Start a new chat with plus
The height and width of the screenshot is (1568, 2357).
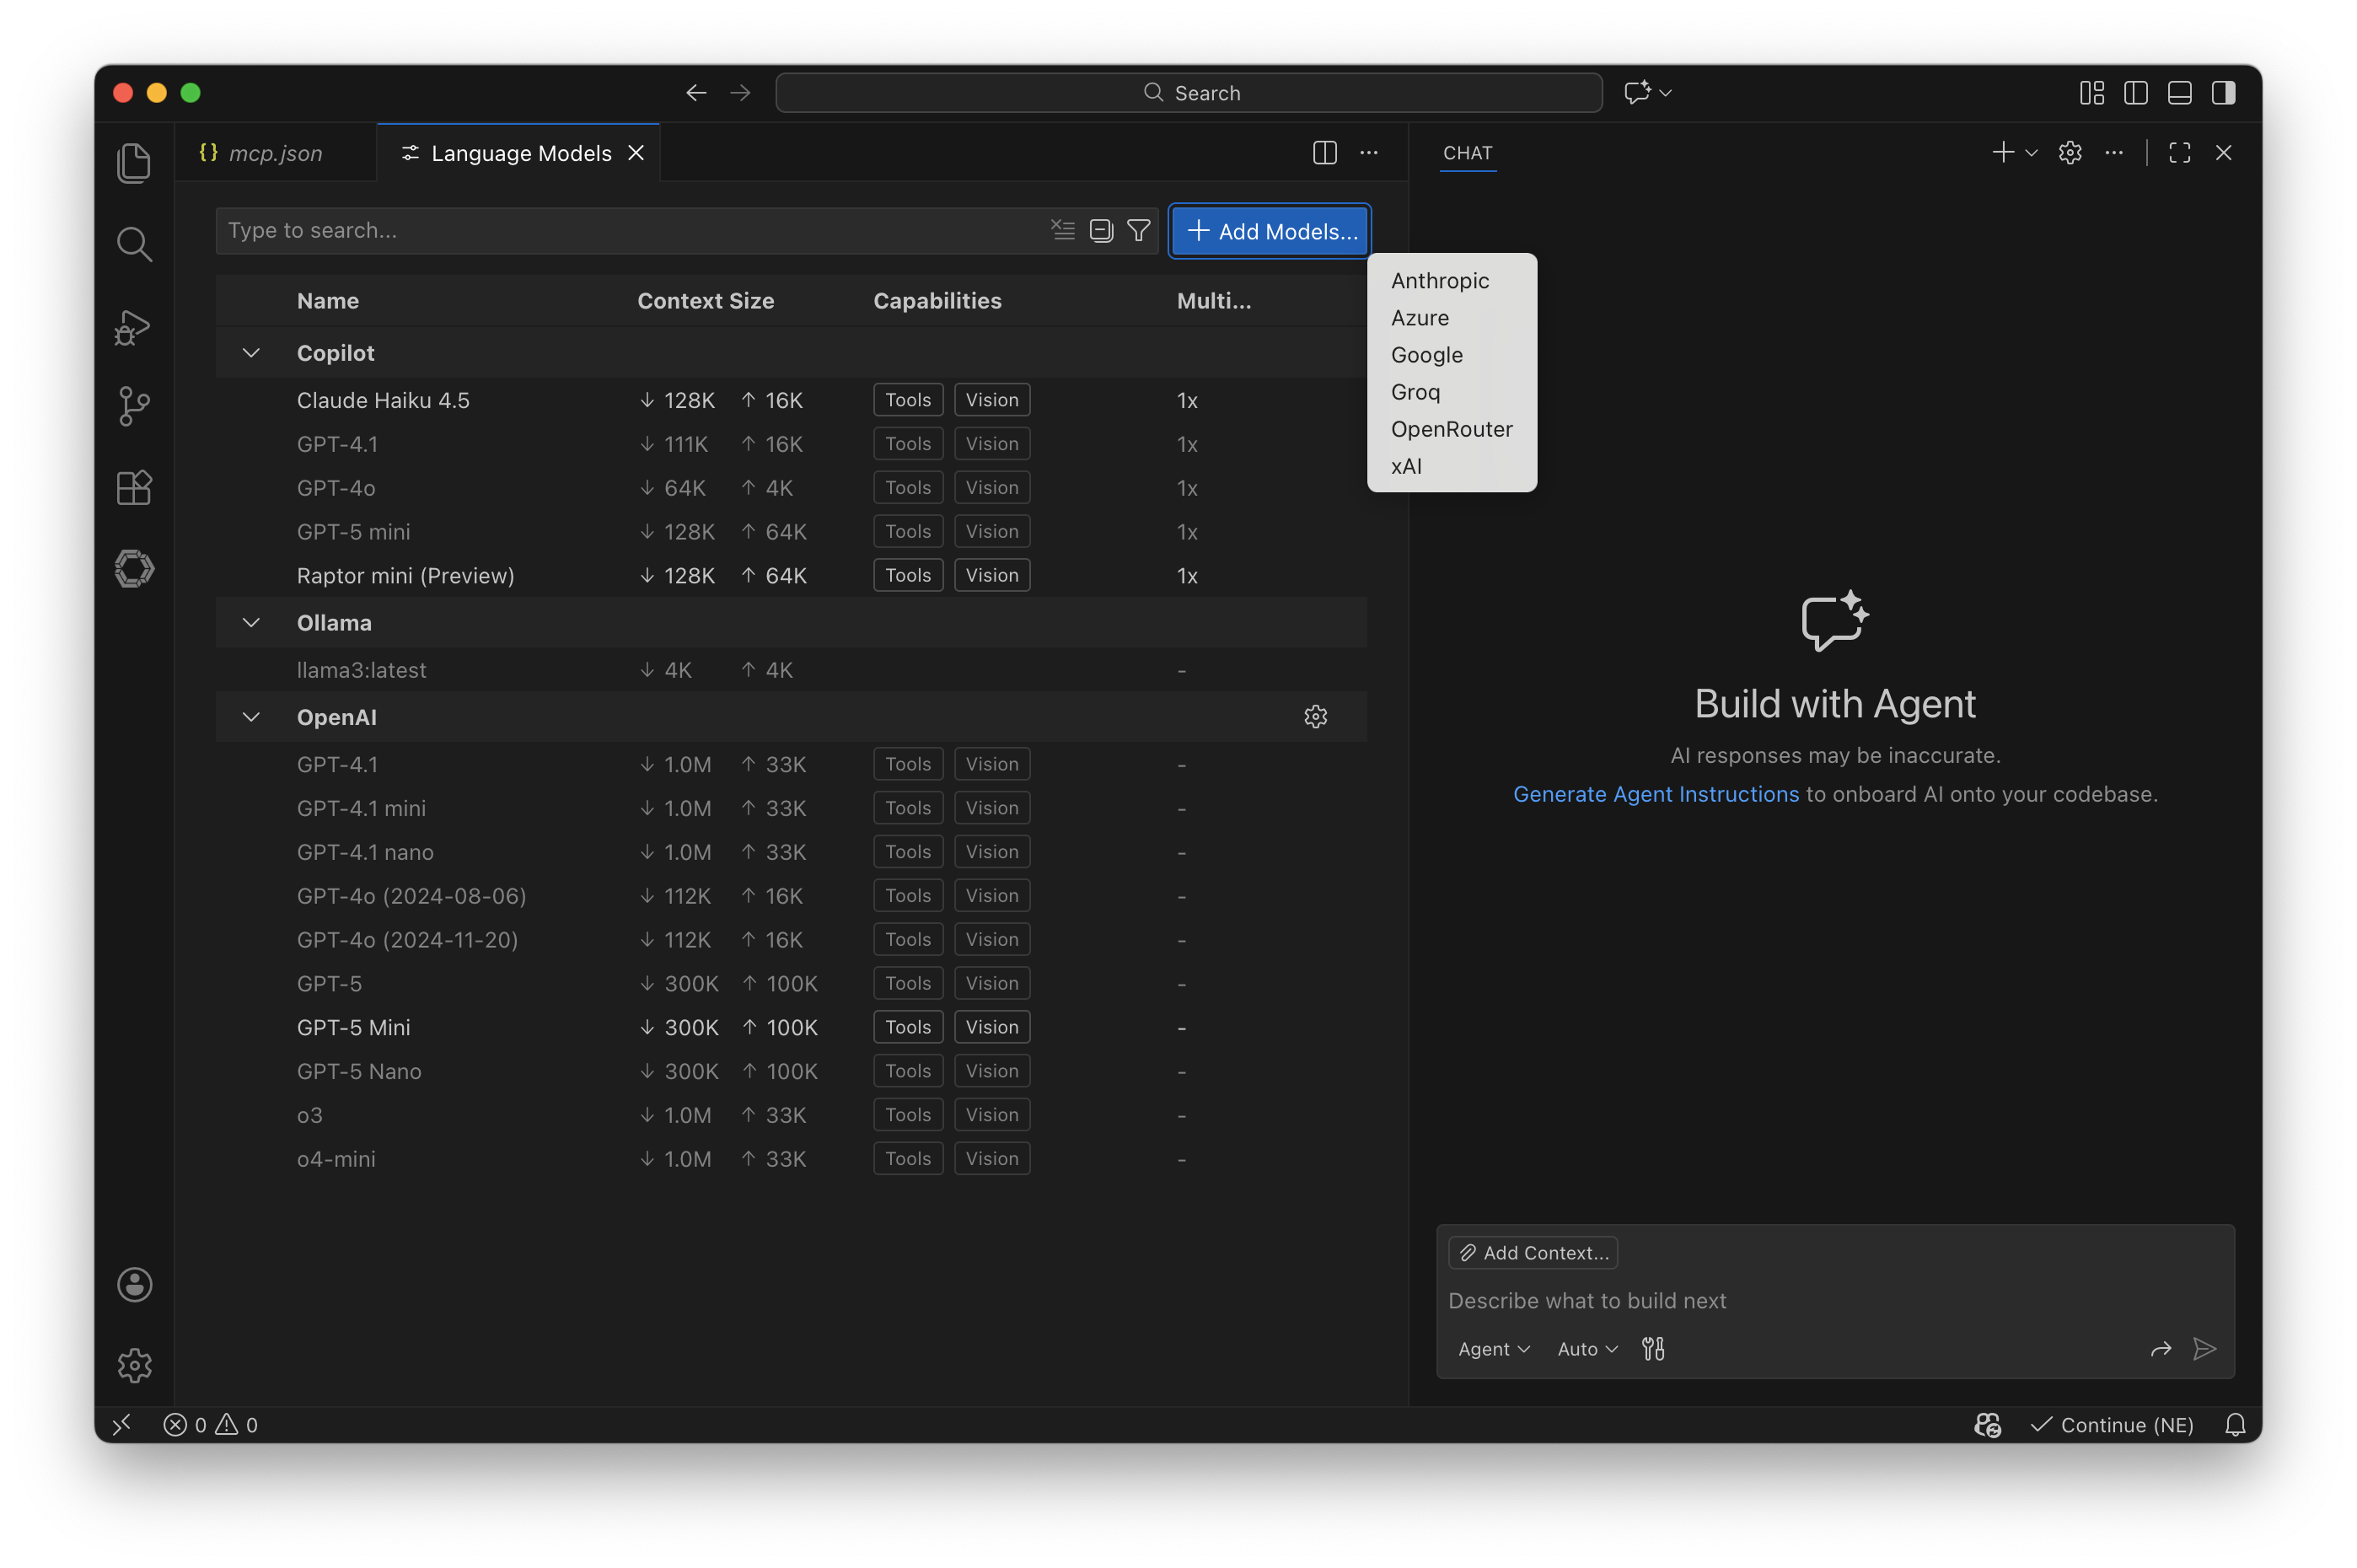2003,153
